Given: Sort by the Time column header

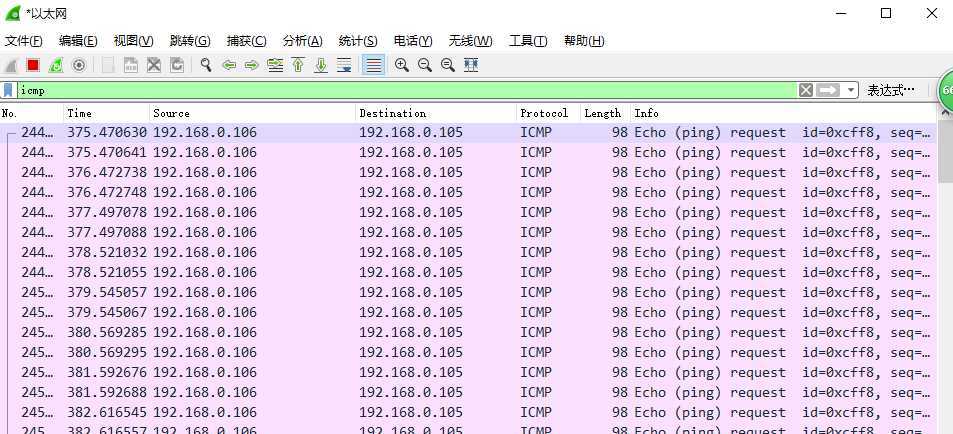Looking at the screenshot, I should [x=107, y=113].
